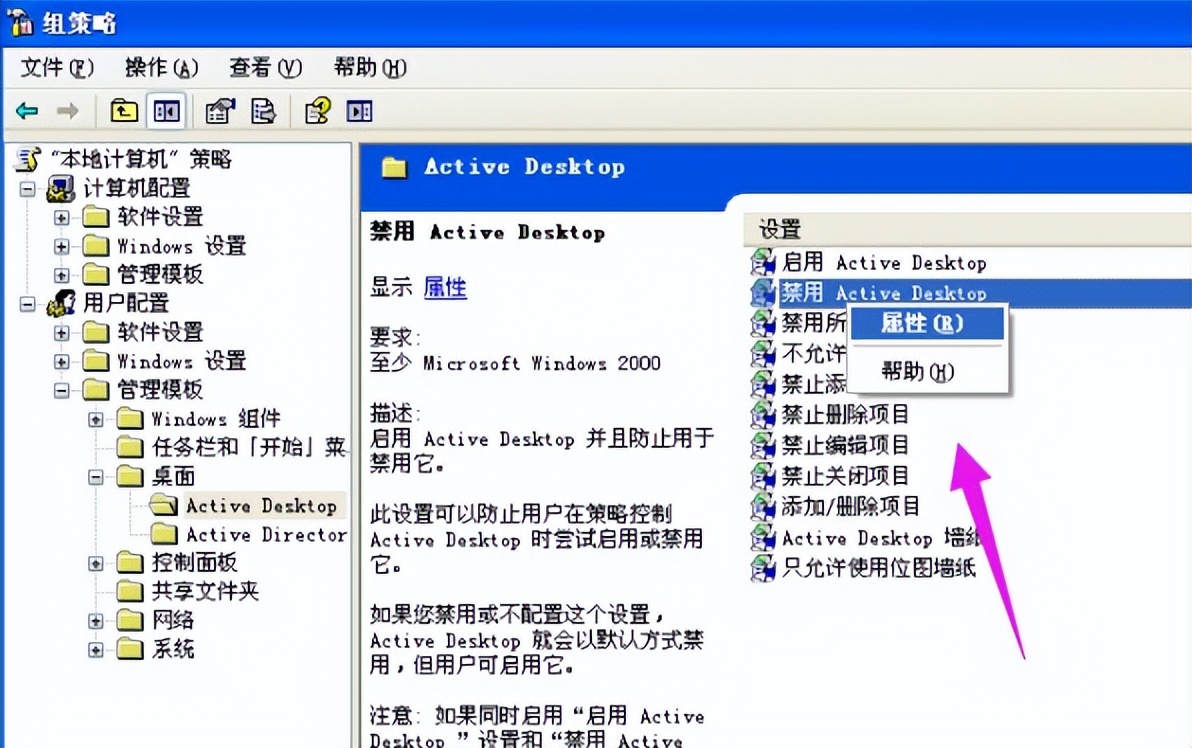Click the Active Desktop header folder icon
Viewport: 1192px width, 748px height.
(394, 167)
